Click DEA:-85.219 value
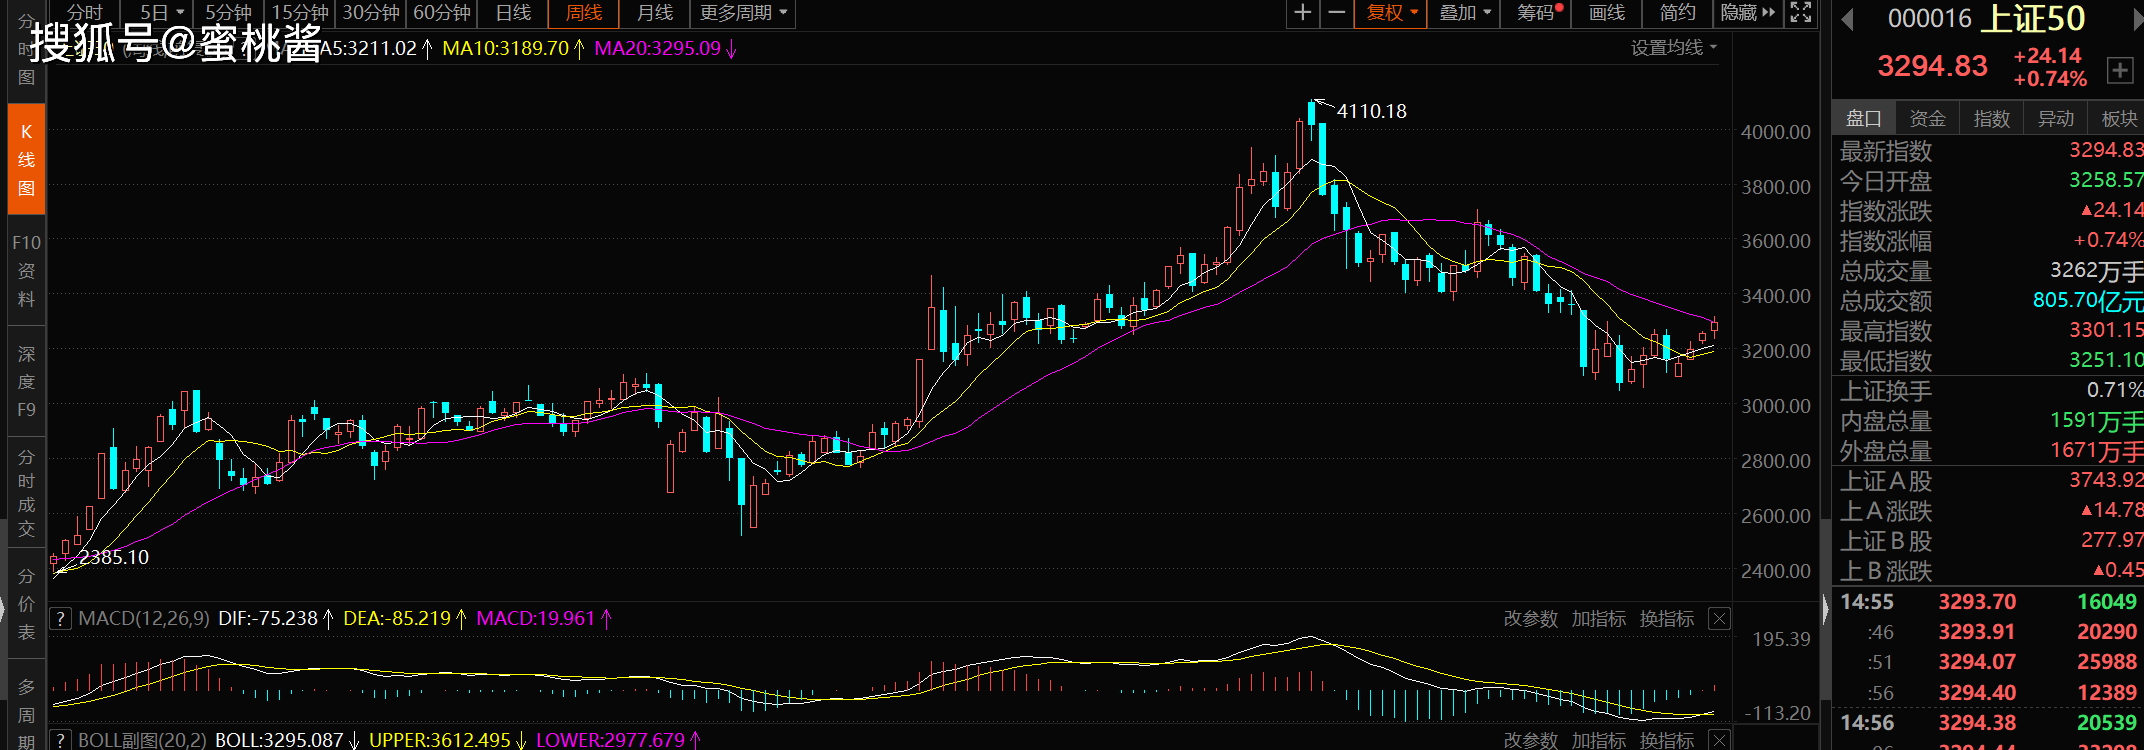 coord(397,619)
